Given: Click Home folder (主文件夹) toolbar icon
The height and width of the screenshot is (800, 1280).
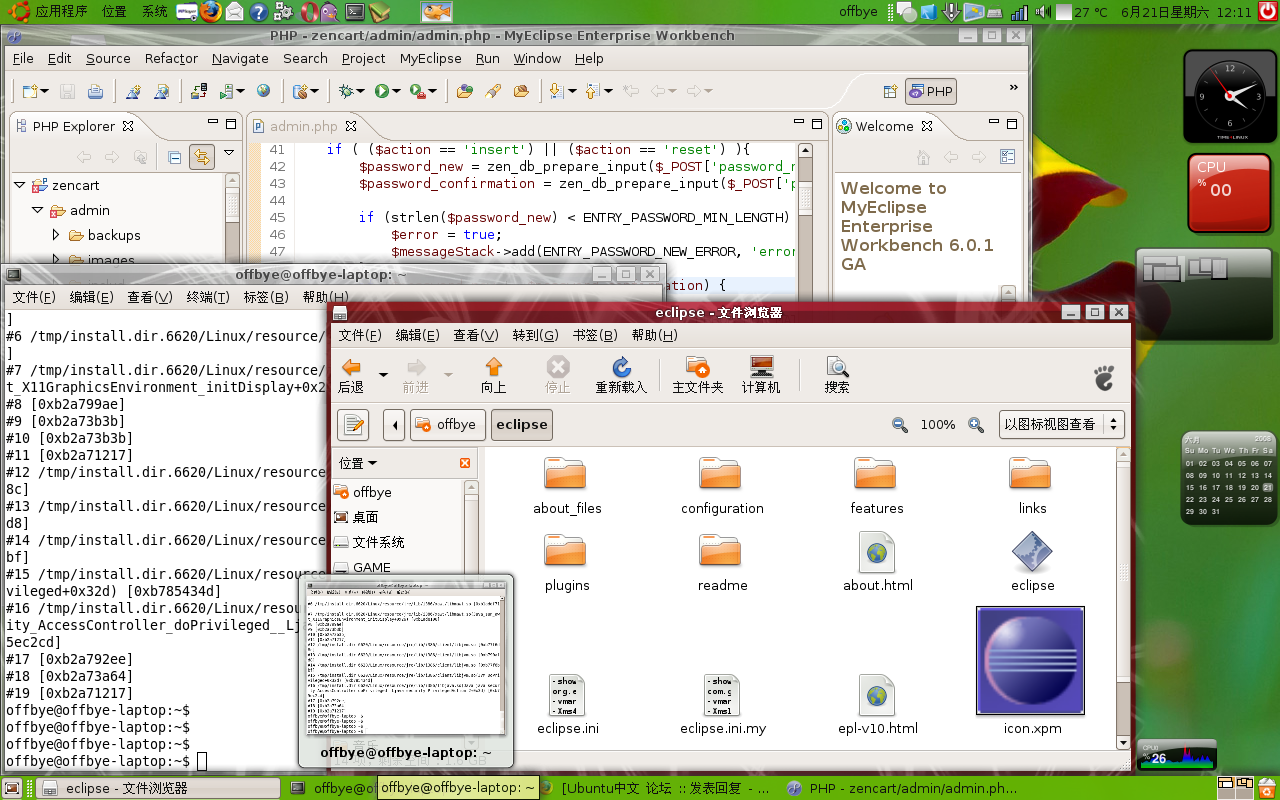Looking at the screenshot, I should (x=697, y=375).
